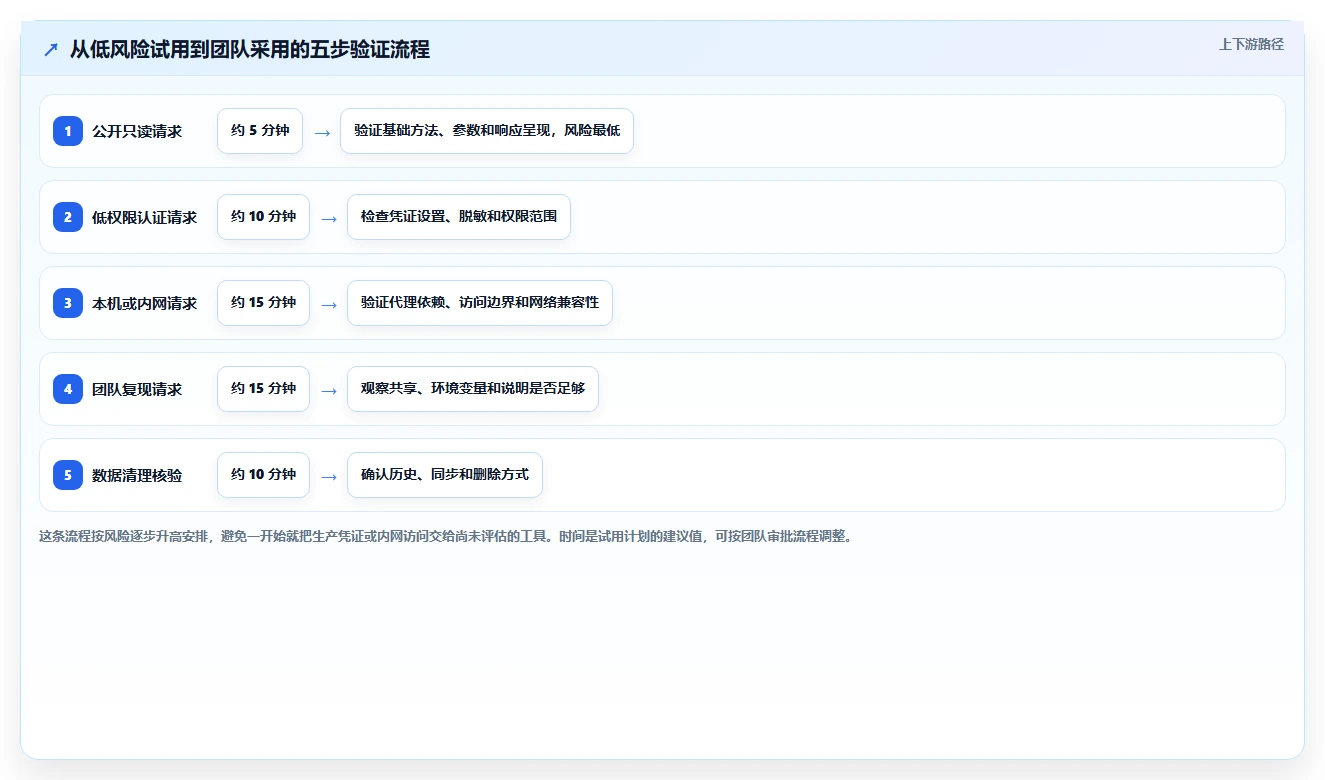
Task: Click the '公开只读请求' step title
Action: click(137, 131)
